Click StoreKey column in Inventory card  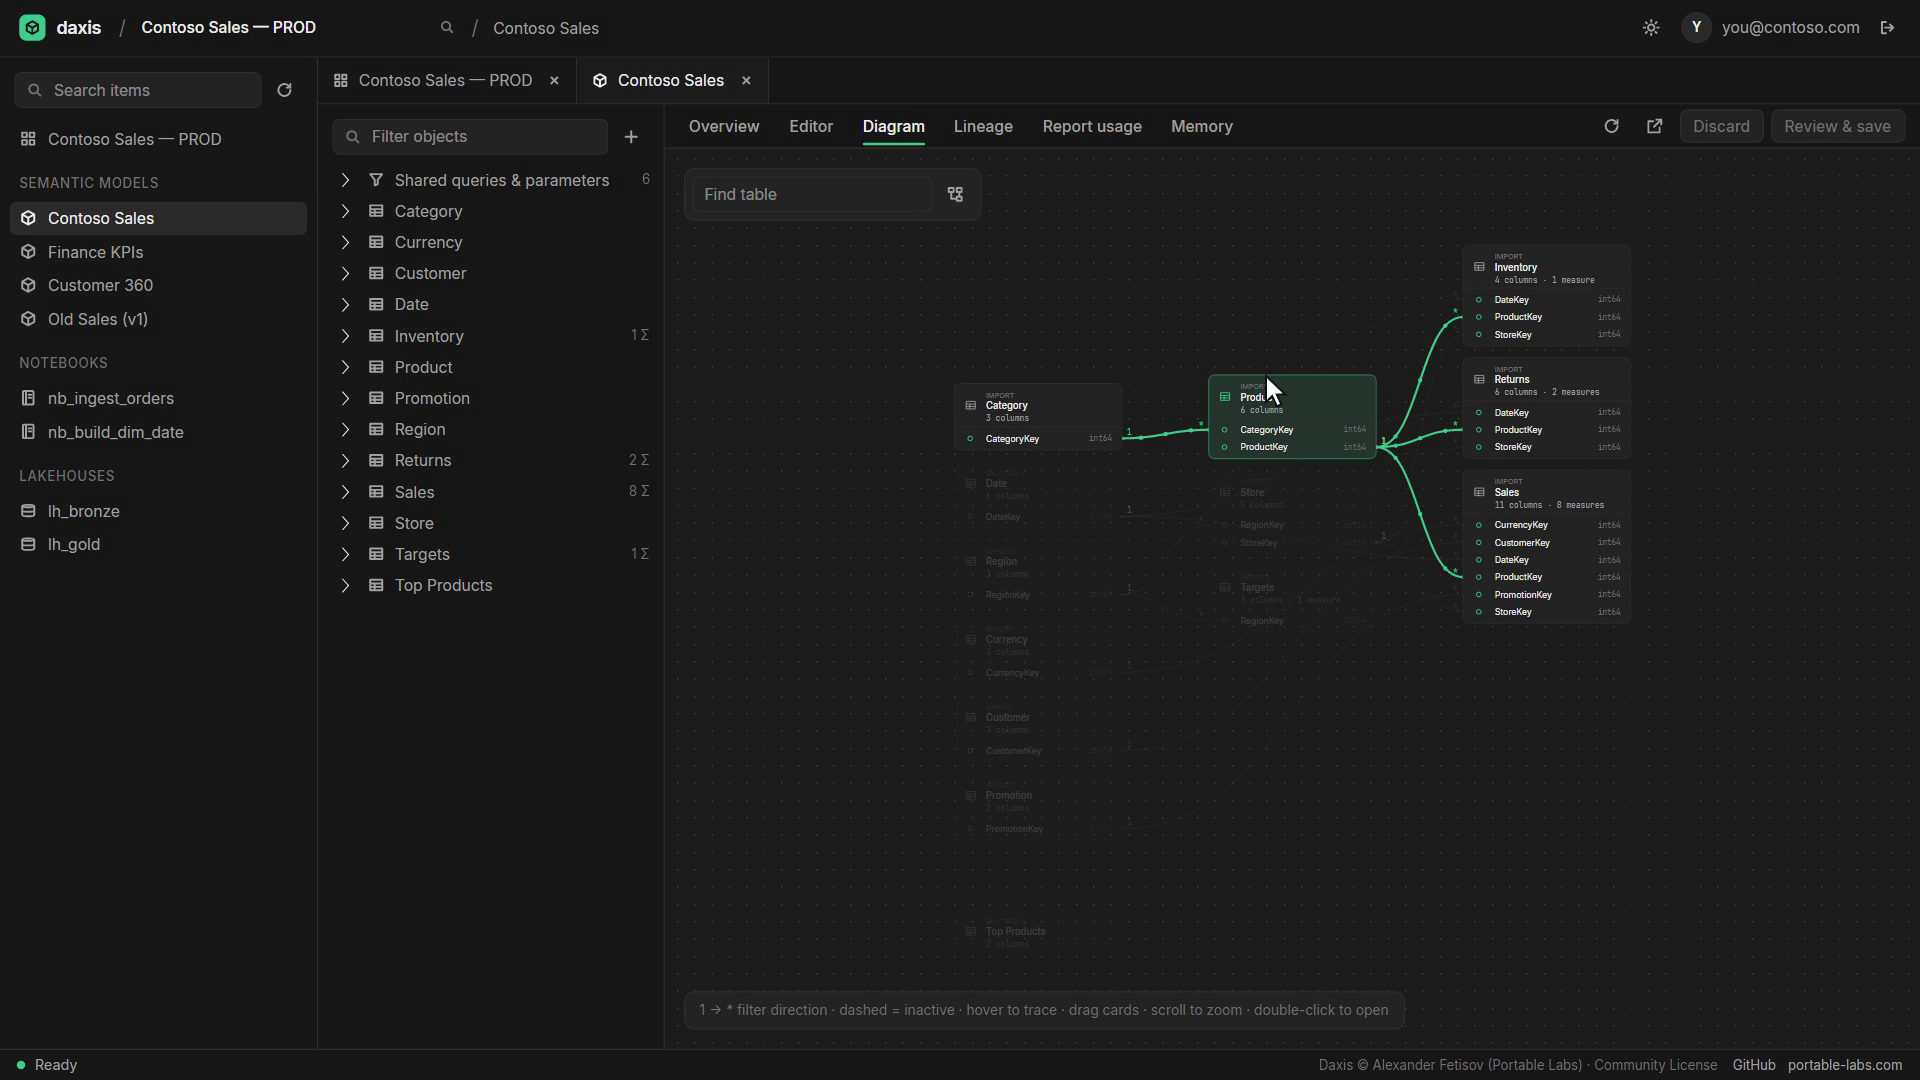point(1546,335)
